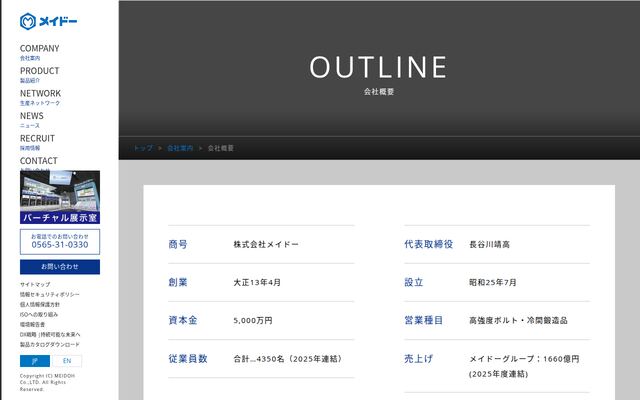Click the 売上げ label
The height and width of the screenshot is (400, 640).
pos(419,359)
